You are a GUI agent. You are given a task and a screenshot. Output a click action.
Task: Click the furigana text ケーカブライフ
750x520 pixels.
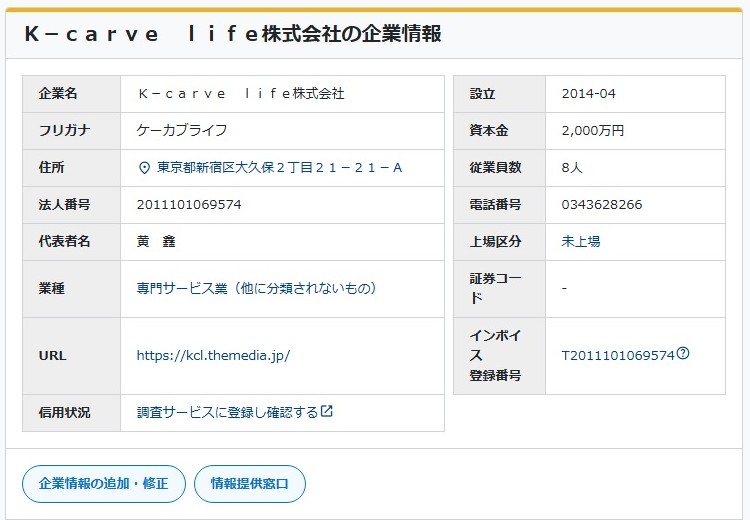pos(182,131)
